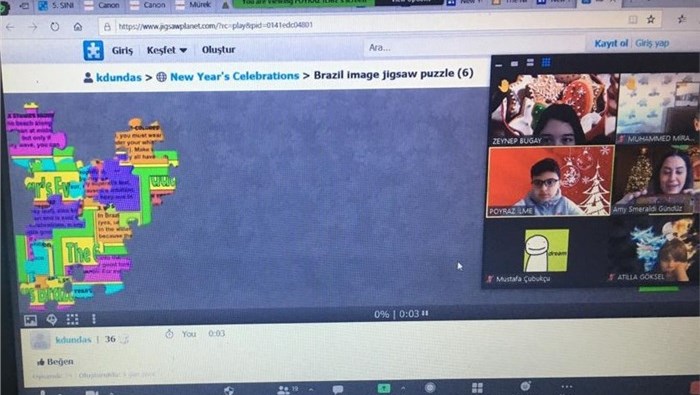Open Zoom chat bubble icon
700x395 pixels.
pyautogui.click(x=338, y=390)
